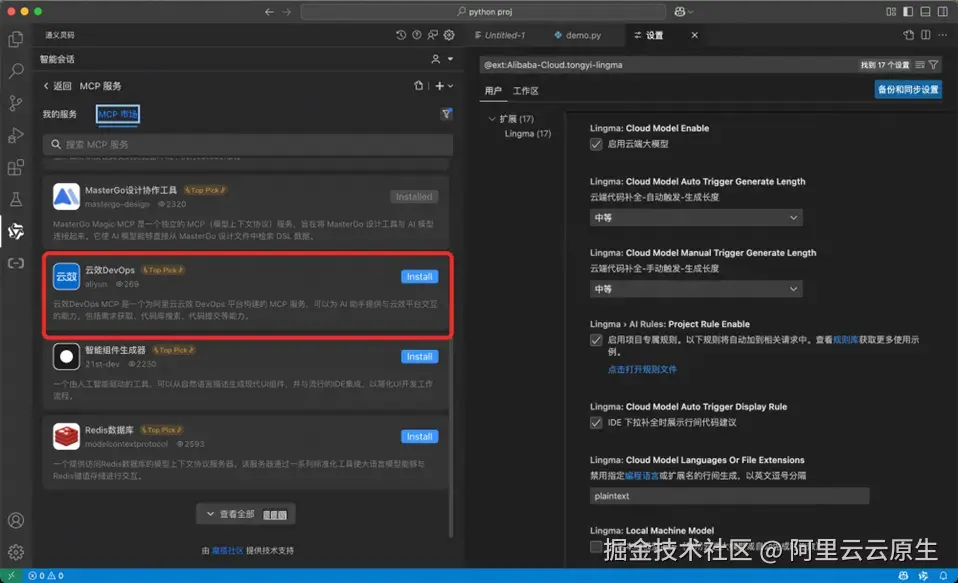Click the help icon in Lingma panel header
958x583 pixels.
click(417, 35)
